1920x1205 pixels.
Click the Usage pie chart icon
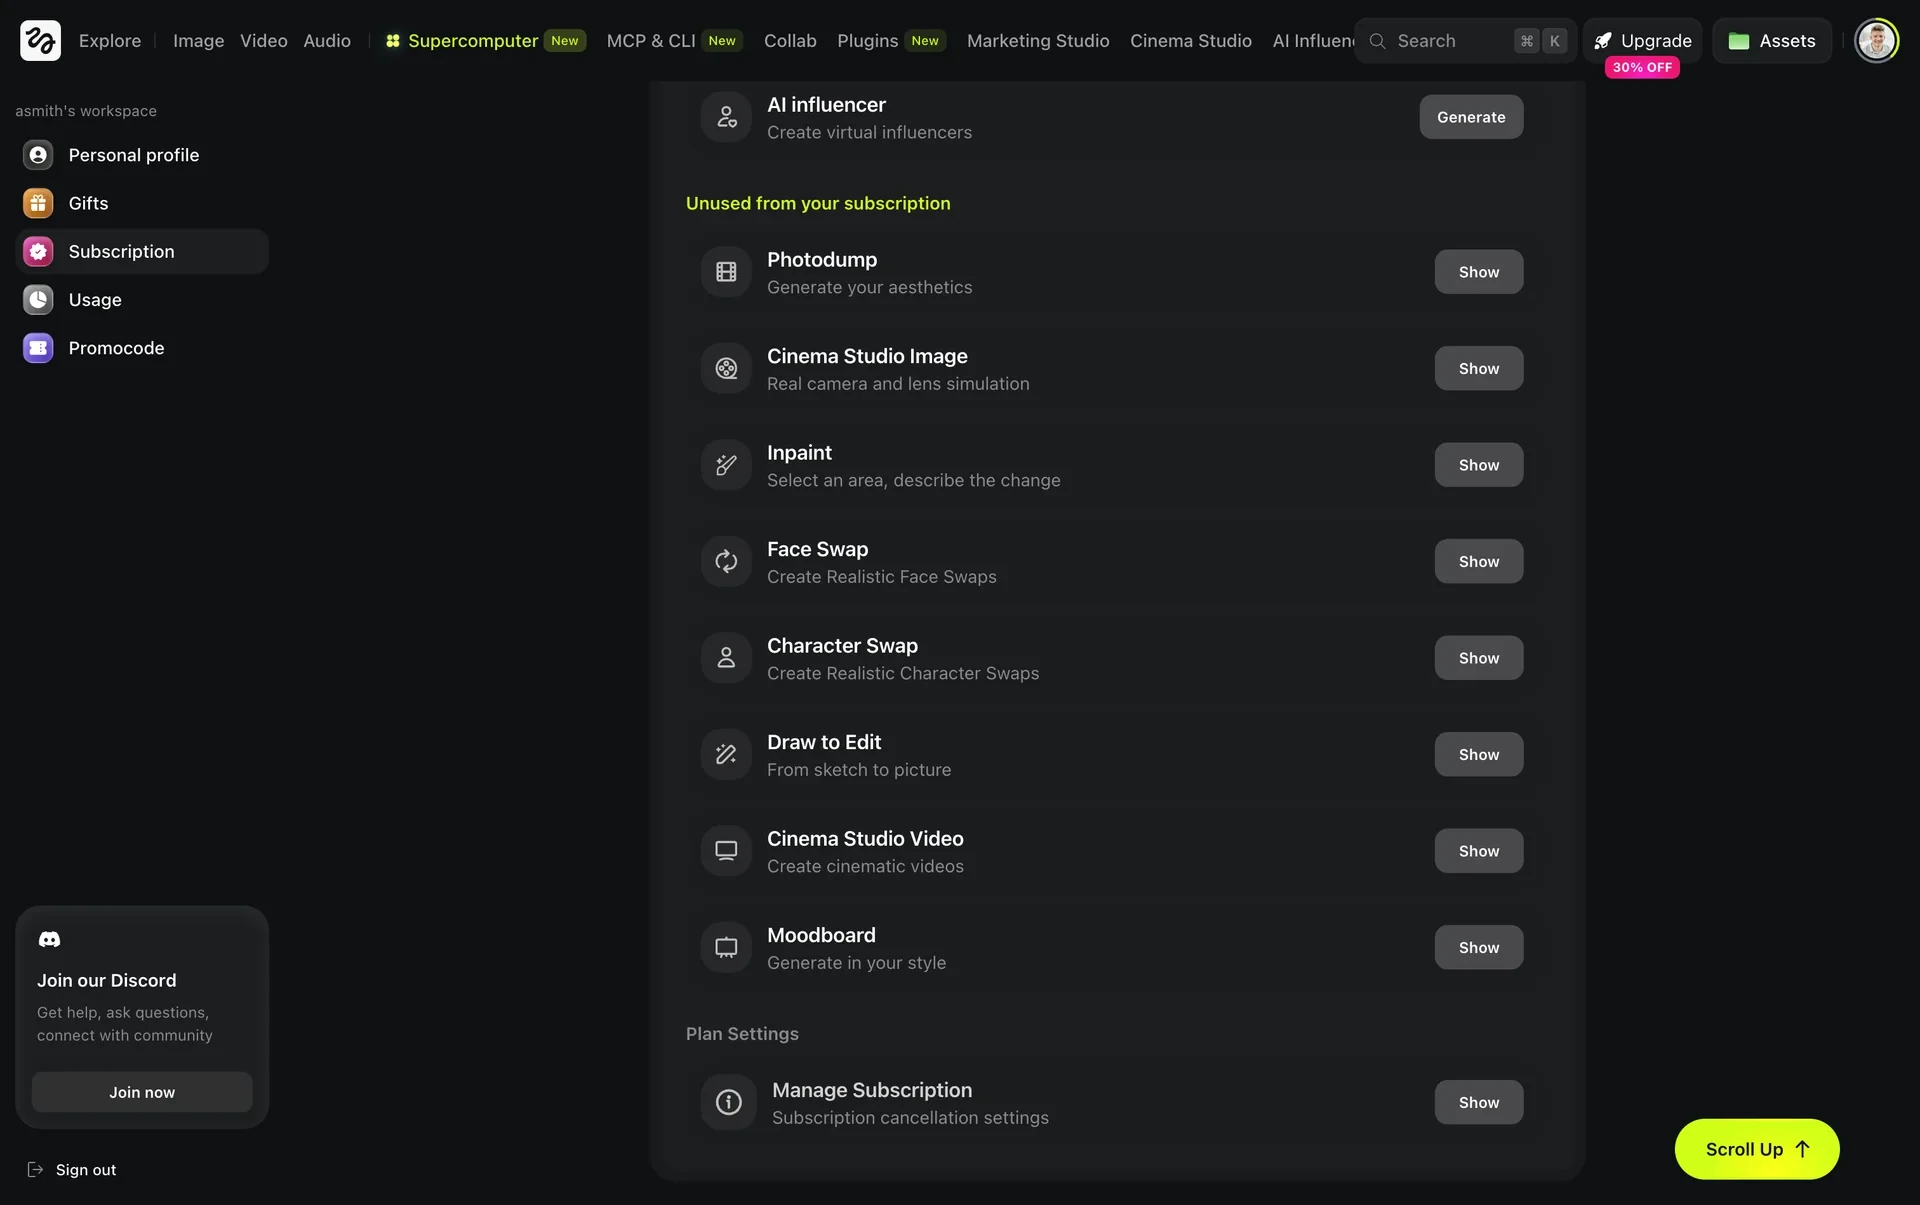coord(38,299)
